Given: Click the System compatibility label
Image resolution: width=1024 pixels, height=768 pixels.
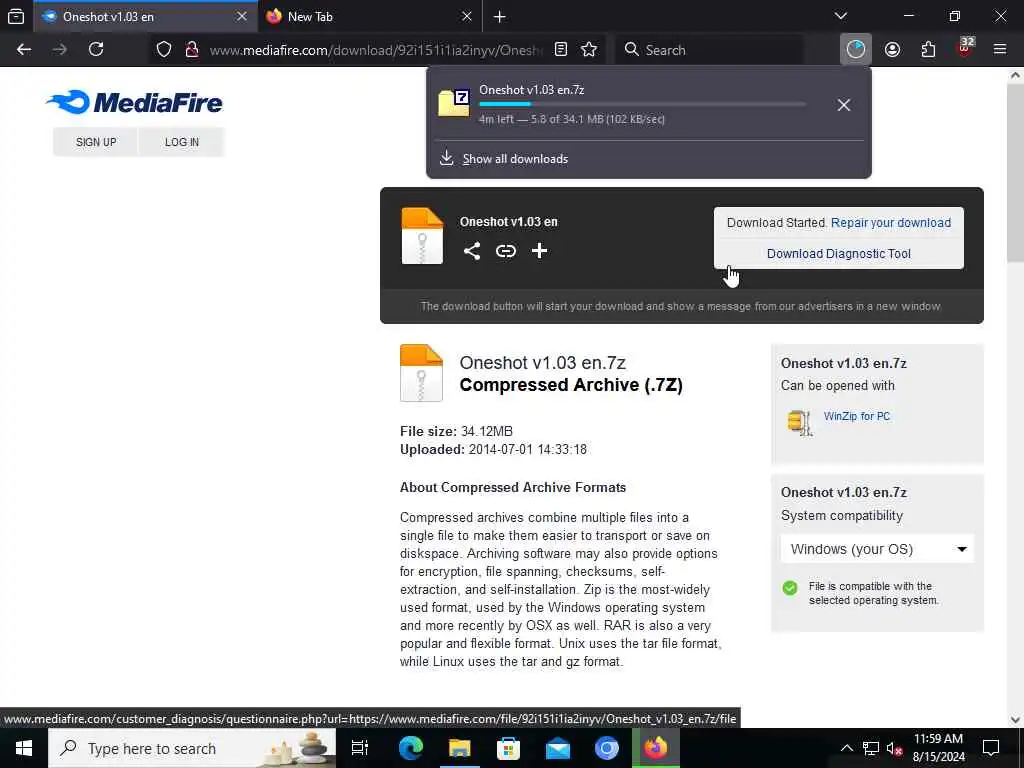Looking at the screenshot, I should point(842,515).
